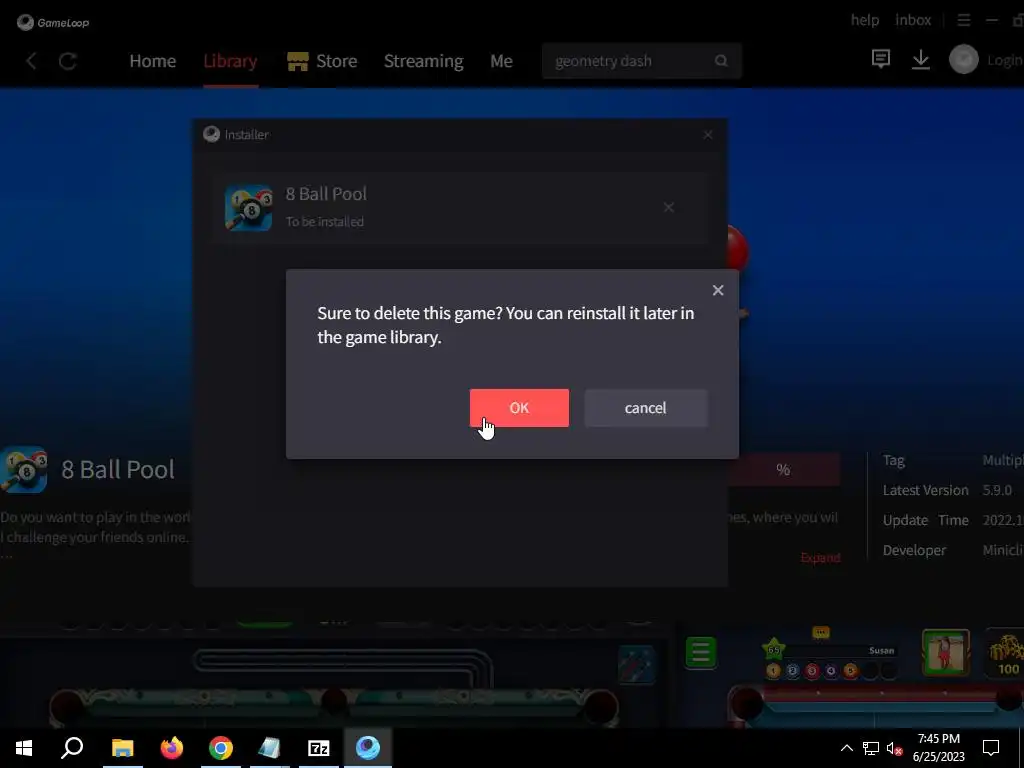Click the Login link
The width and height of the screenshot is (1024, 768).
tap(1004, 60)
